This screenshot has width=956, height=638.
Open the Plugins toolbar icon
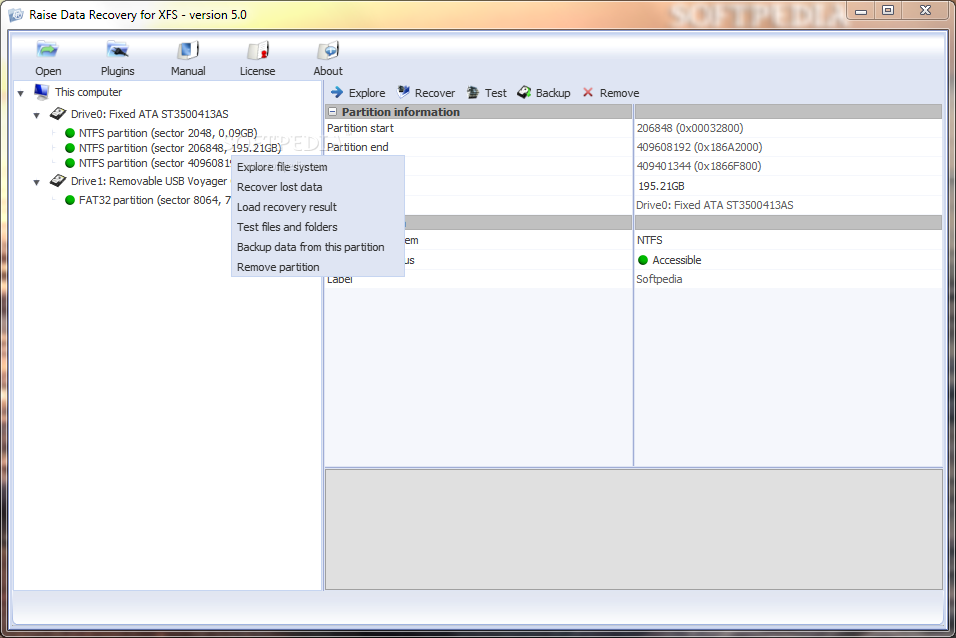117,49
